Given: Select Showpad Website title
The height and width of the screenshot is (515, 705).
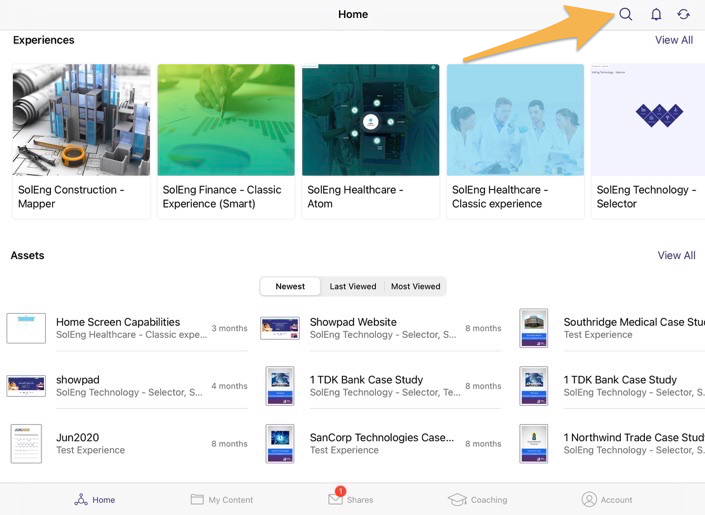Looking at the screenshot, I should point(353,322).
